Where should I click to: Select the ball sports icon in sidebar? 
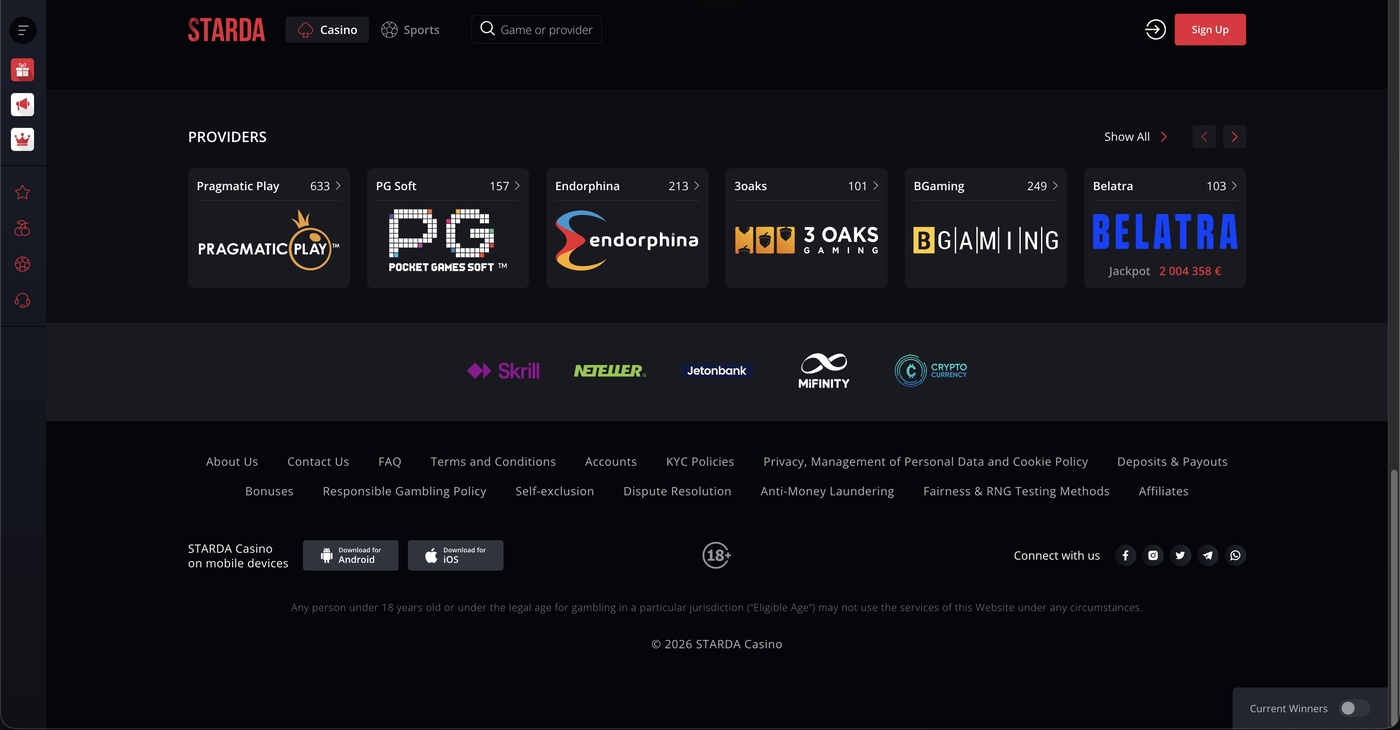pos(23,265)
